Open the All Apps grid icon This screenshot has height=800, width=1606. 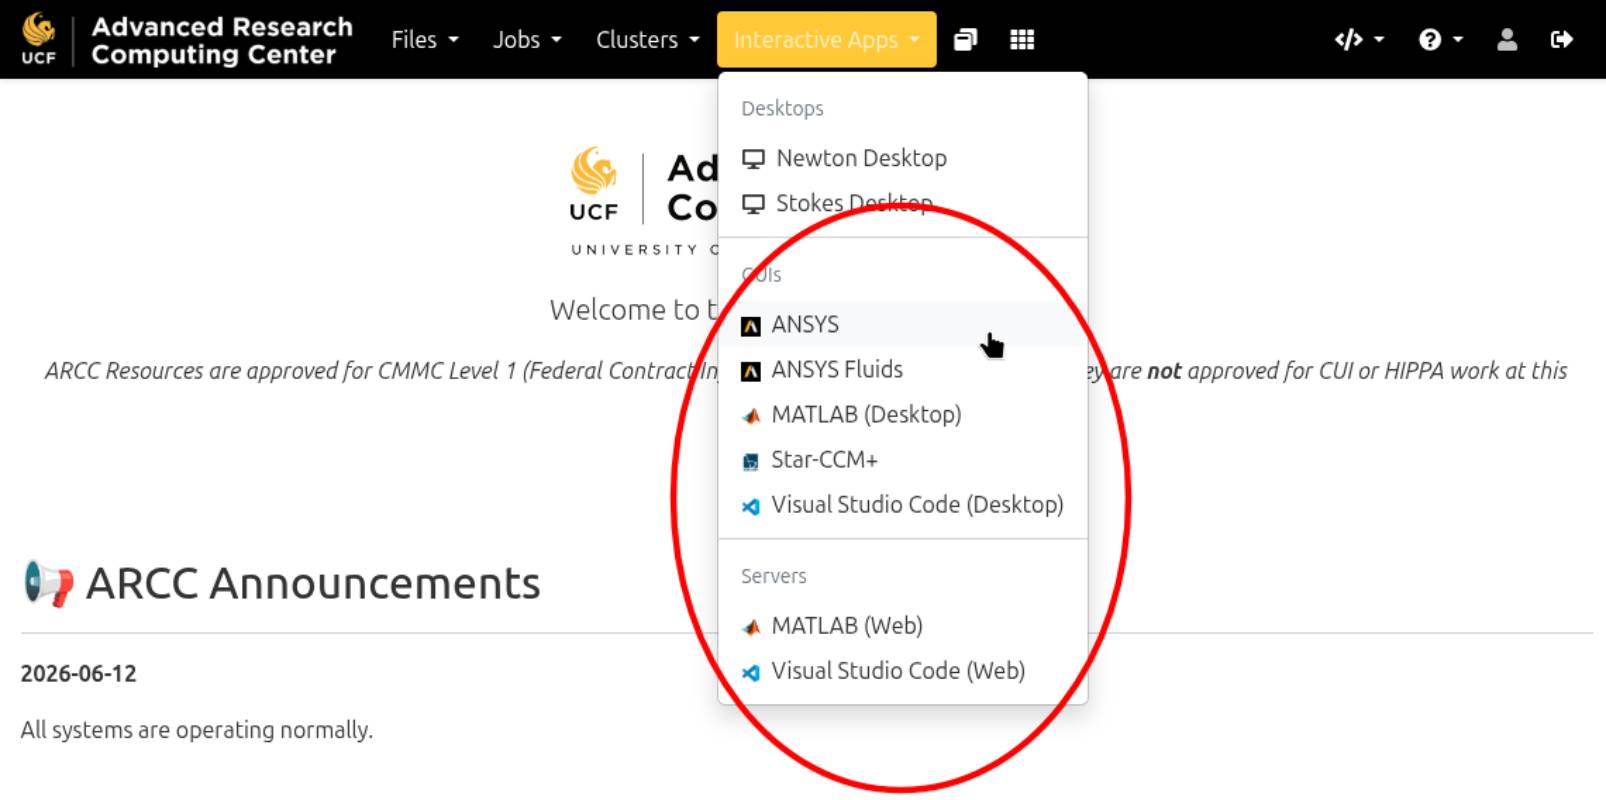pyautogui.click(x=1022, y=40)
